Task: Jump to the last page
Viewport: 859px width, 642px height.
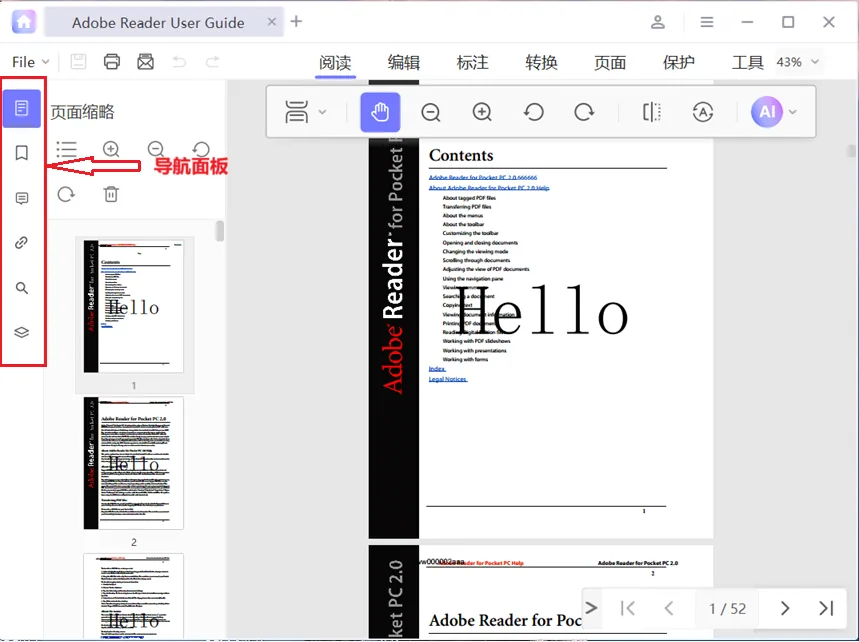Action: pos(826,608)
